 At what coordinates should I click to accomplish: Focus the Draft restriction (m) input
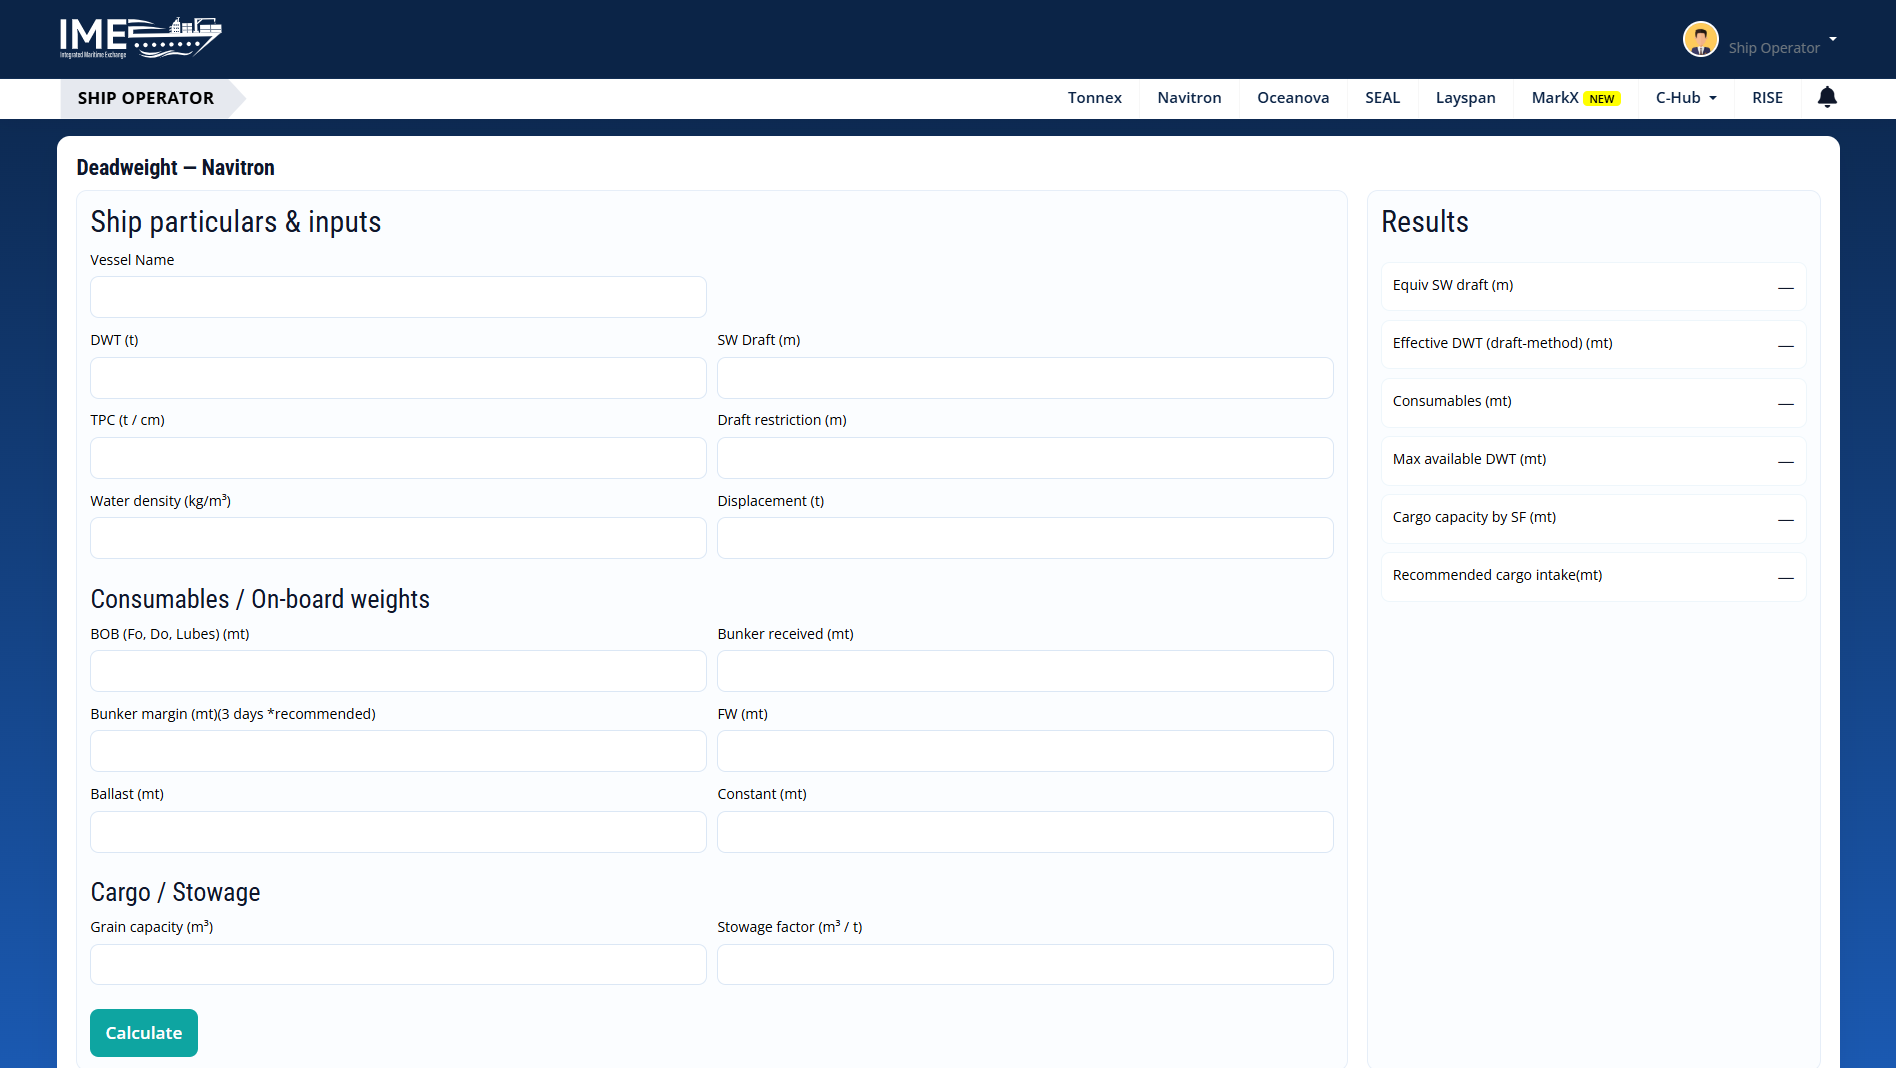1025,458
